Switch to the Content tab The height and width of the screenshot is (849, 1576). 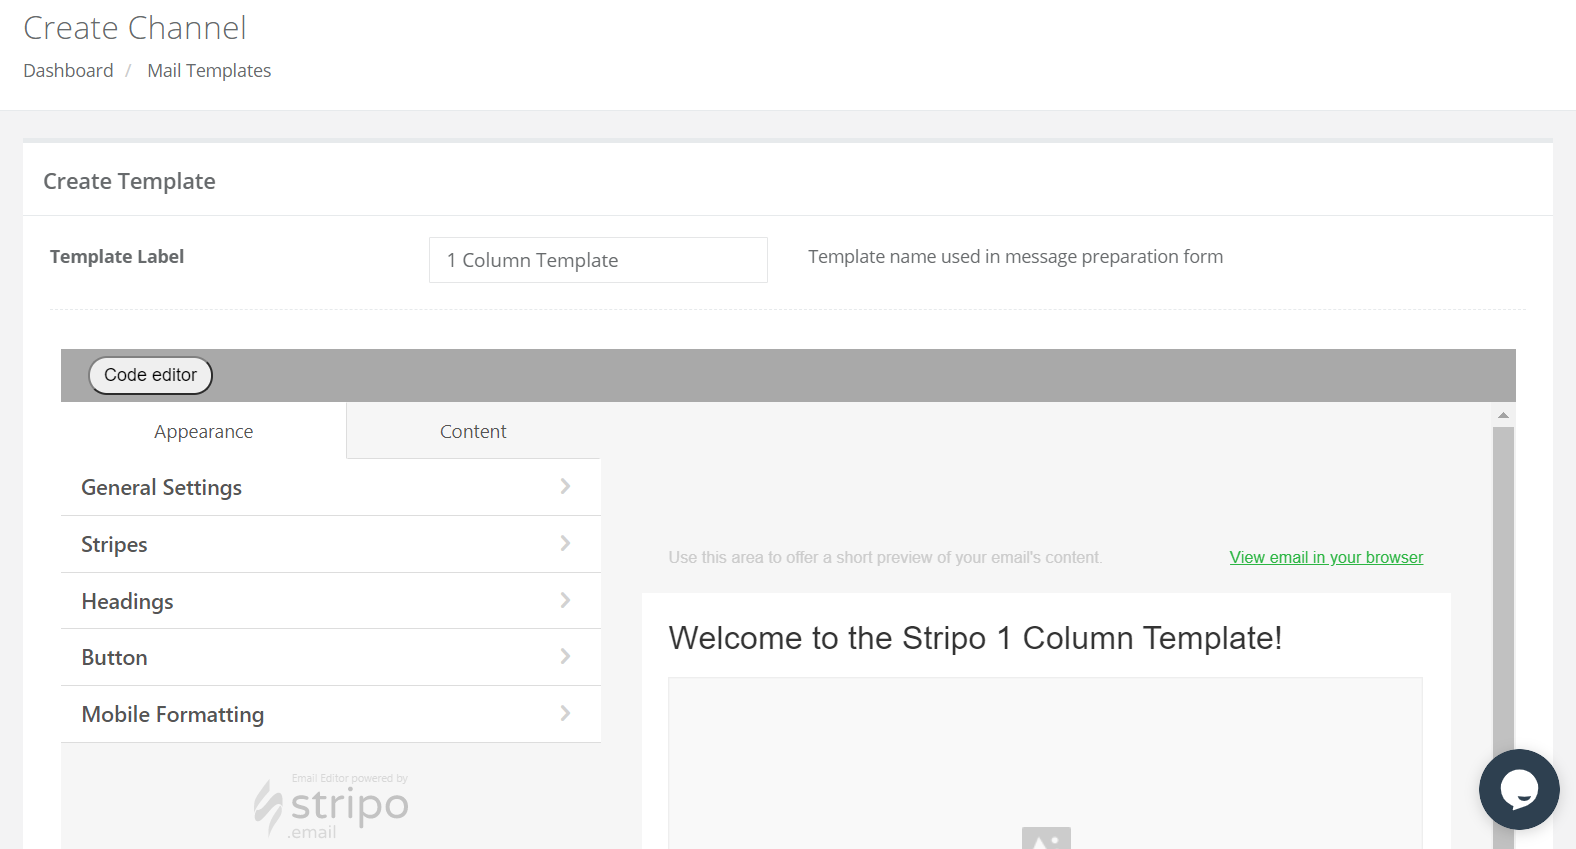[x=473, y=431]
